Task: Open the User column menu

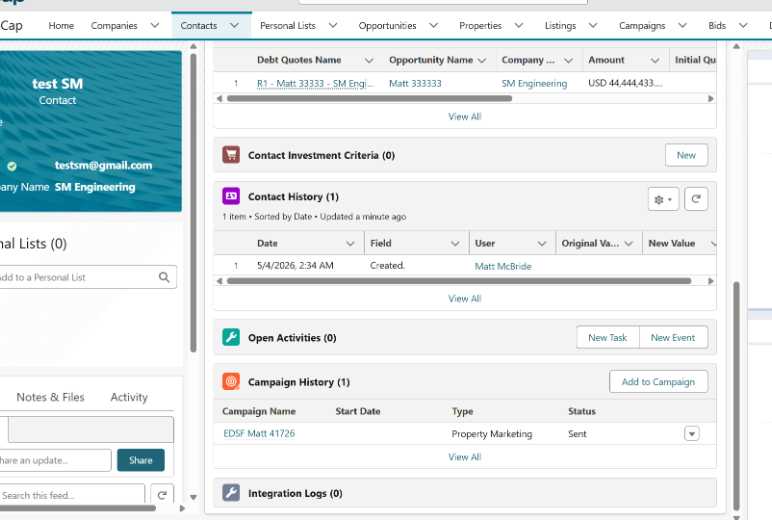Action: click(542, 244)
